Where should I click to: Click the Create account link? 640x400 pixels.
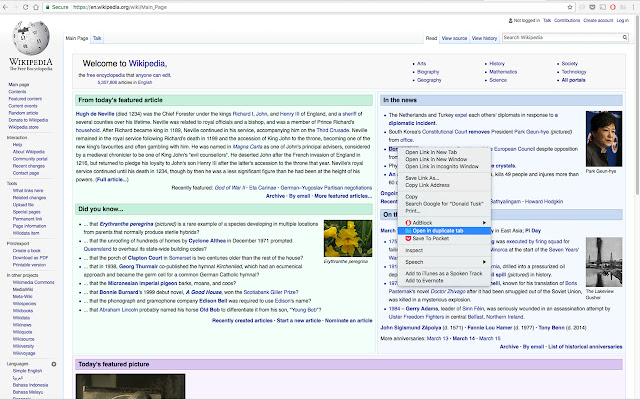point(598,20)
